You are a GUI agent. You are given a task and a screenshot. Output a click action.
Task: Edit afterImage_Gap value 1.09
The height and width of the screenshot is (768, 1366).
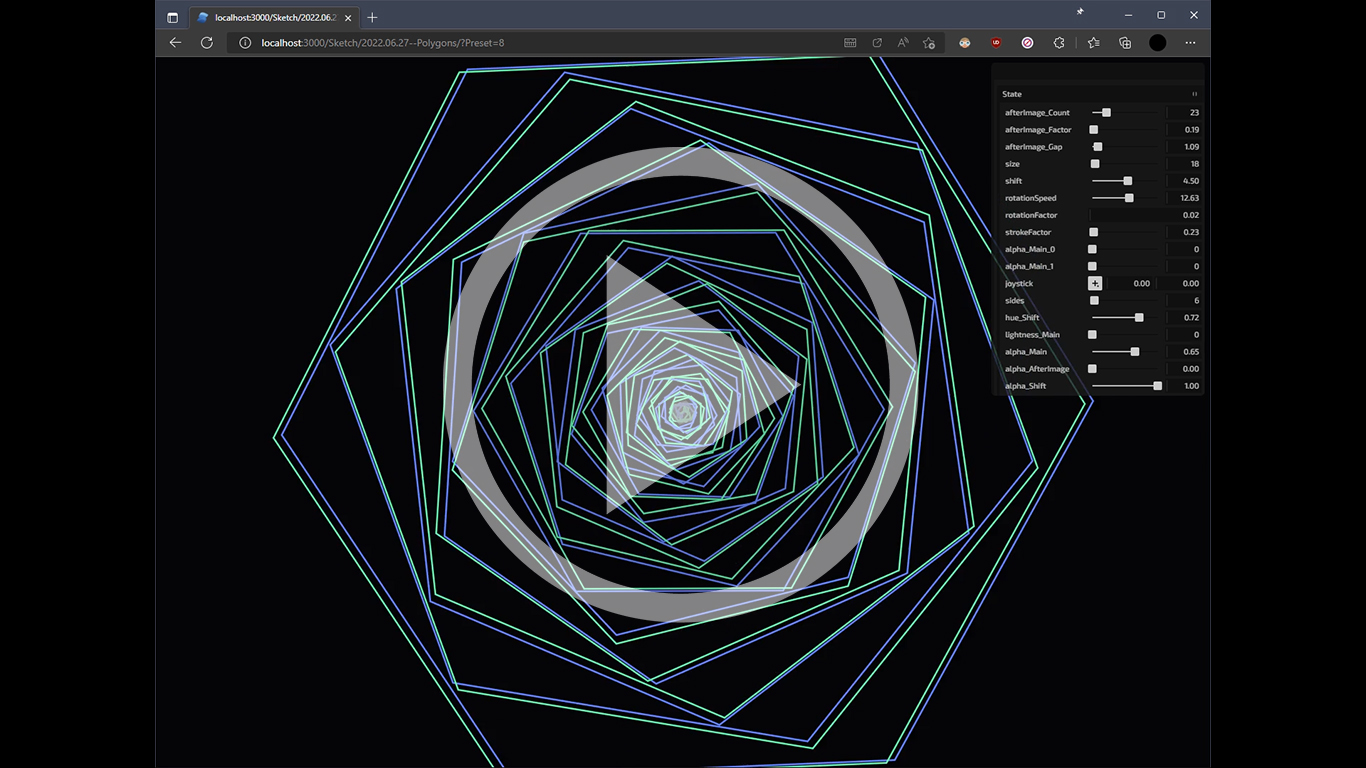[x=1185, y=147]
